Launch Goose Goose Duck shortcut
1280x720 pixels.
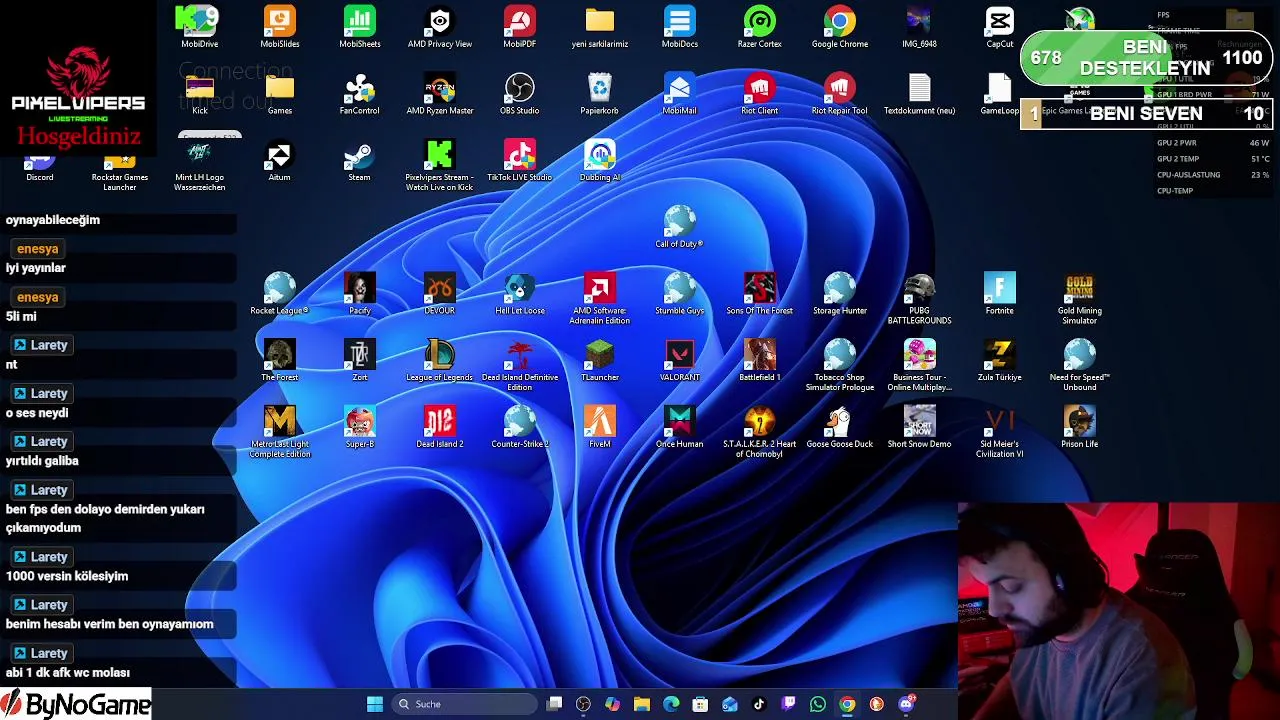point(840,428)
